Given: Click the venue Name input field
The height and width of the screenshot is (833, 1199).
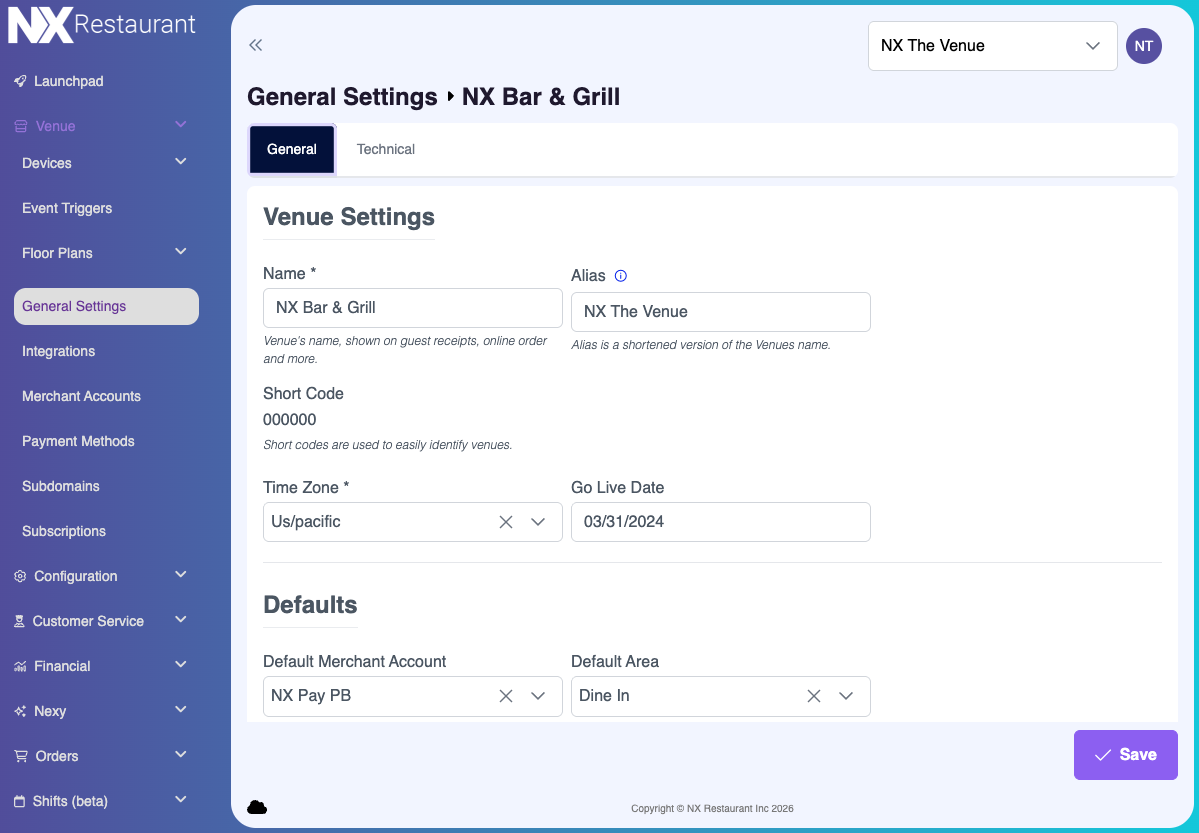Looking at the screenshot, I should pyautogui.click(x=412, y=308).
